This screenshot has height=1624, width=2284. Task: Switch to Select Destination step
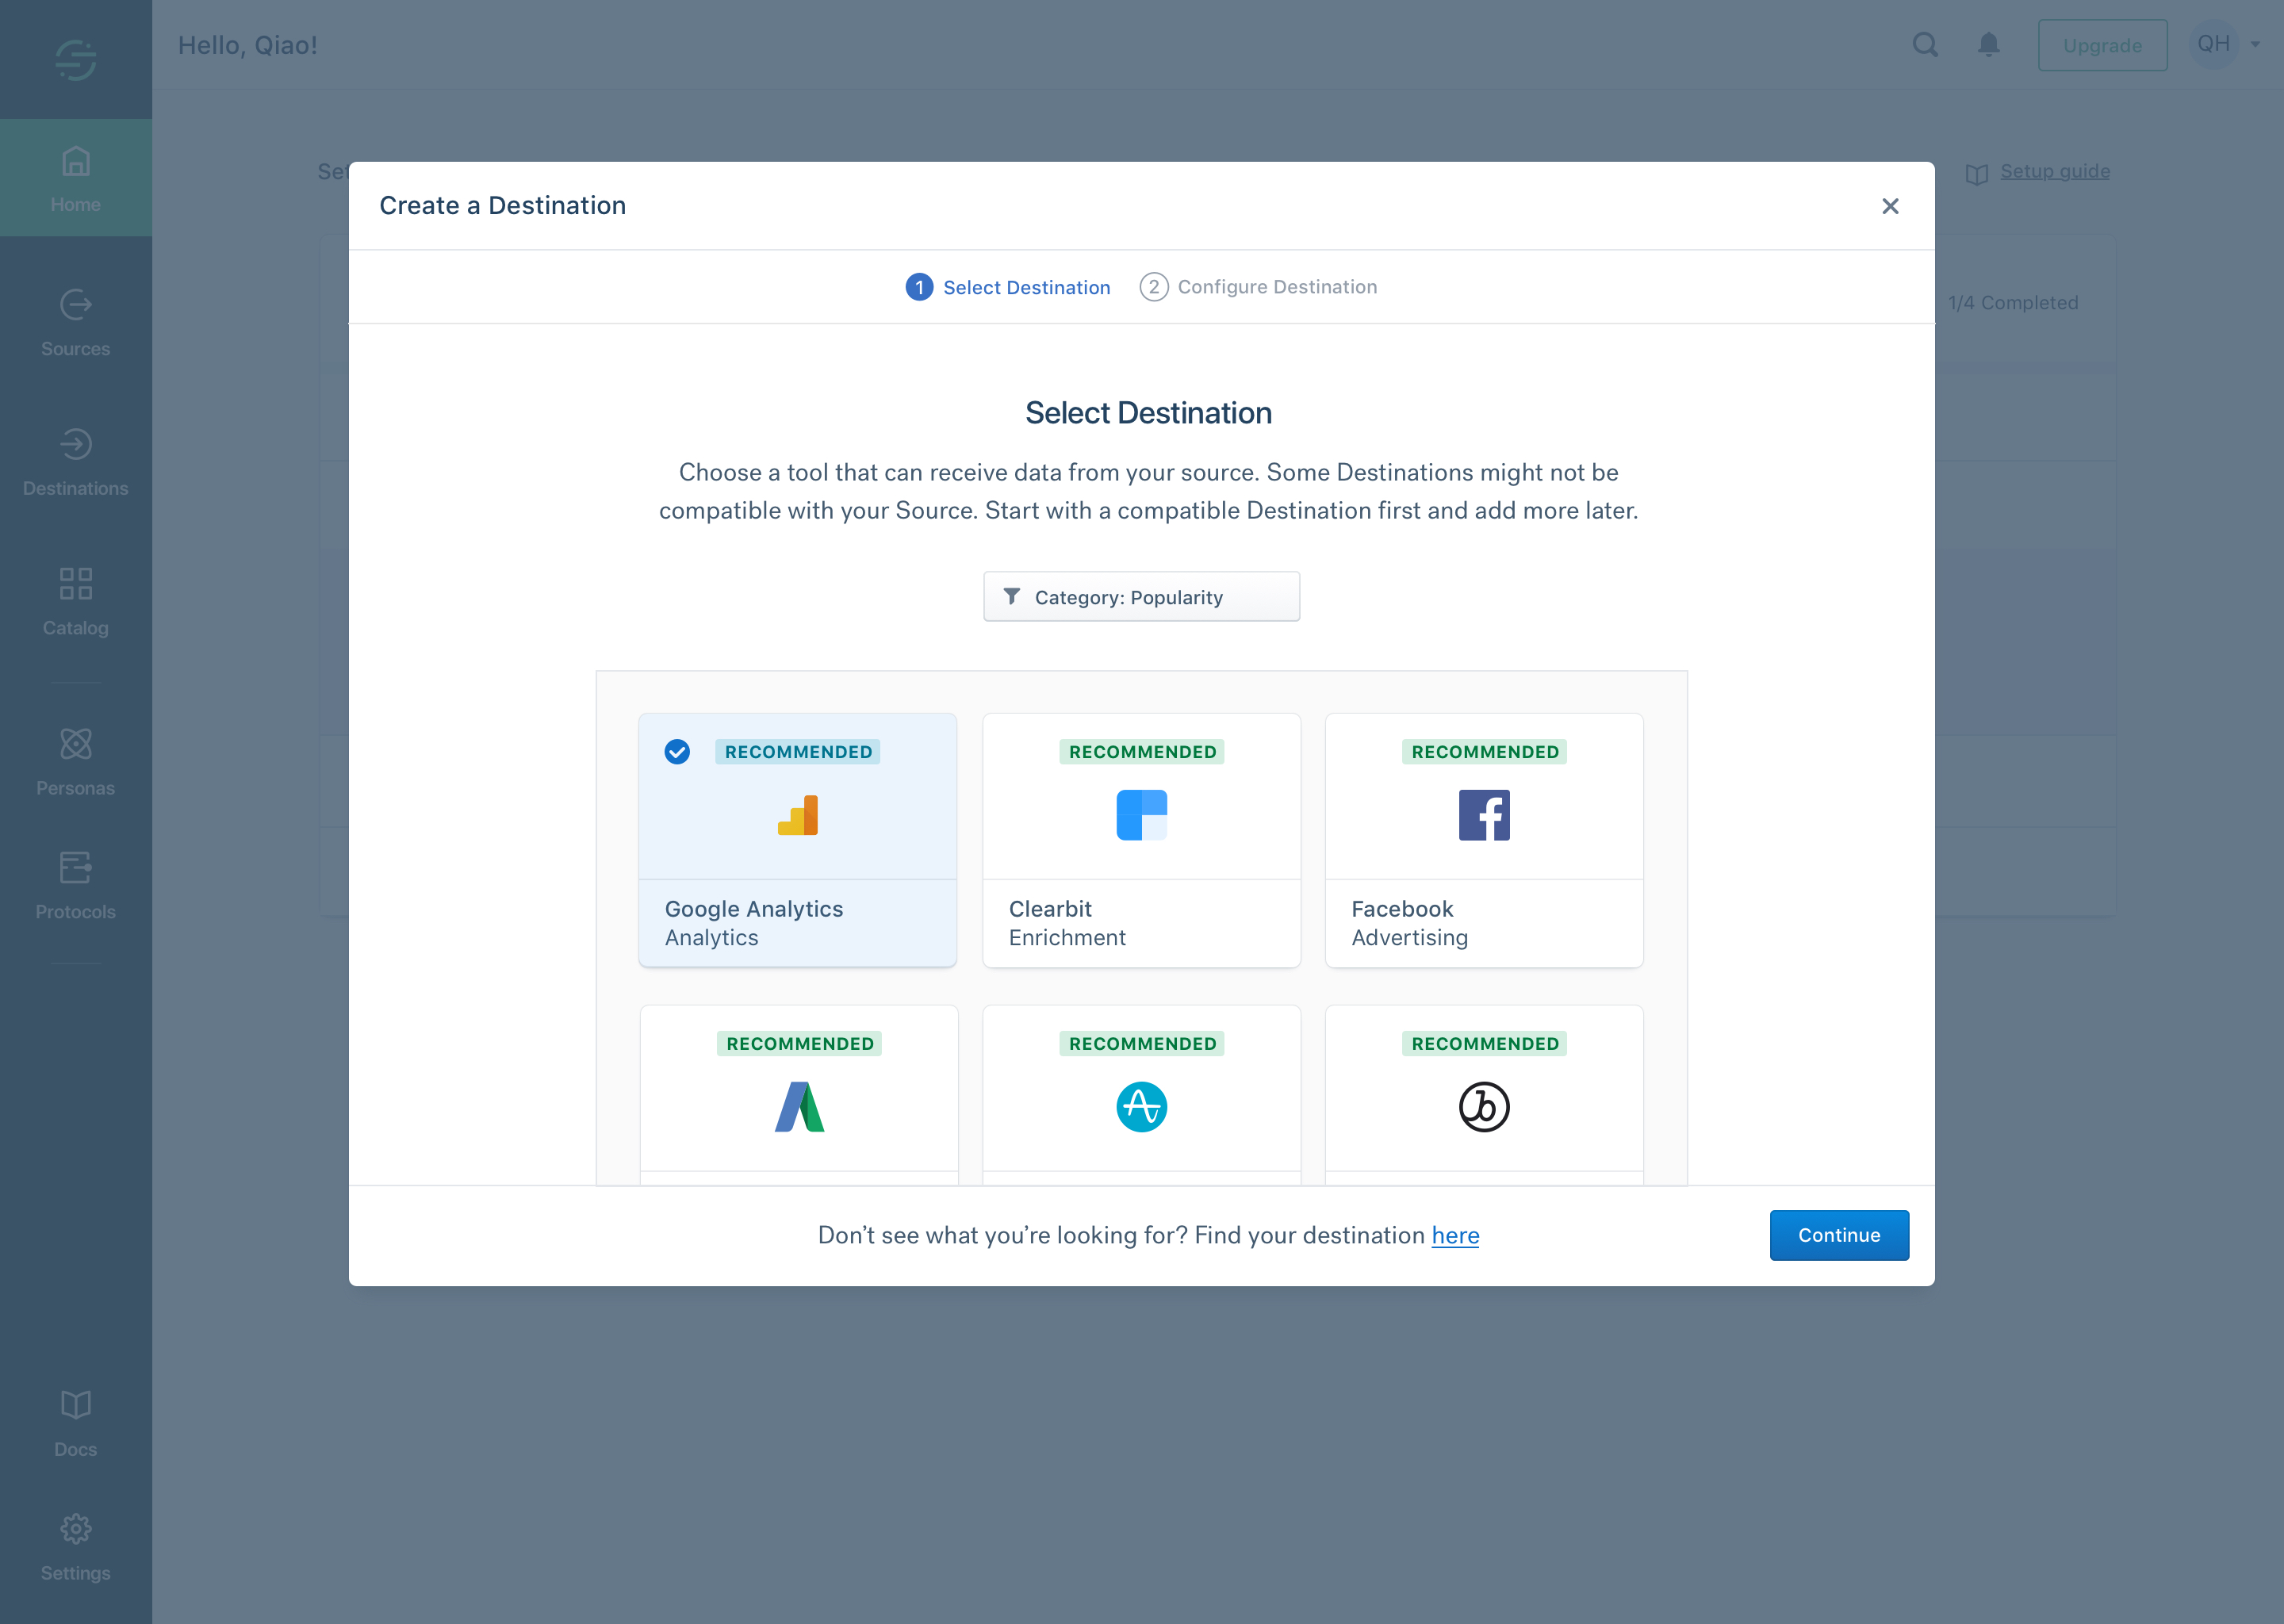point(1008,288)
